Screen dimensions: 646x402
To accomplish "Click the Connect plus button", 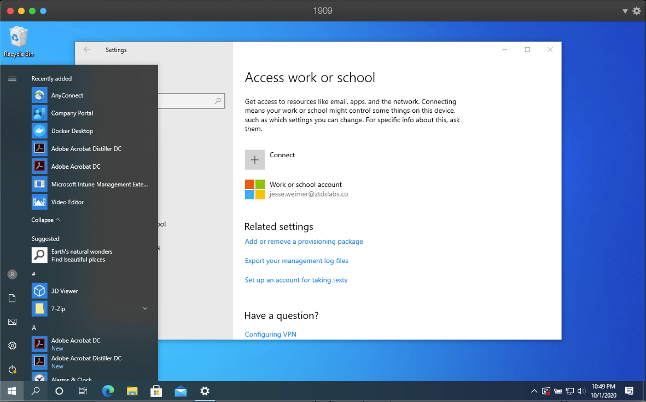I will [x=255, y=160].
